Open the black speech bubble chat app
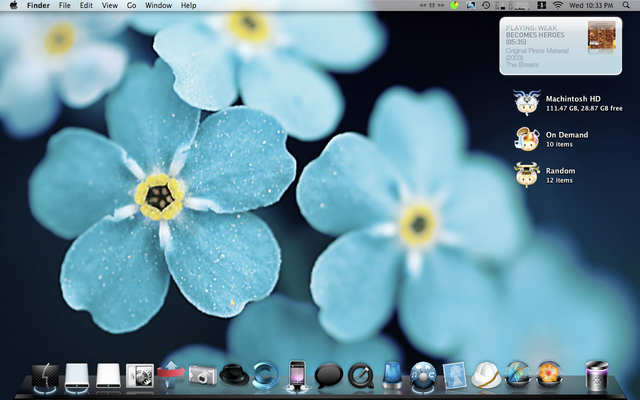 pyautogui.click(x=329, y=376)
